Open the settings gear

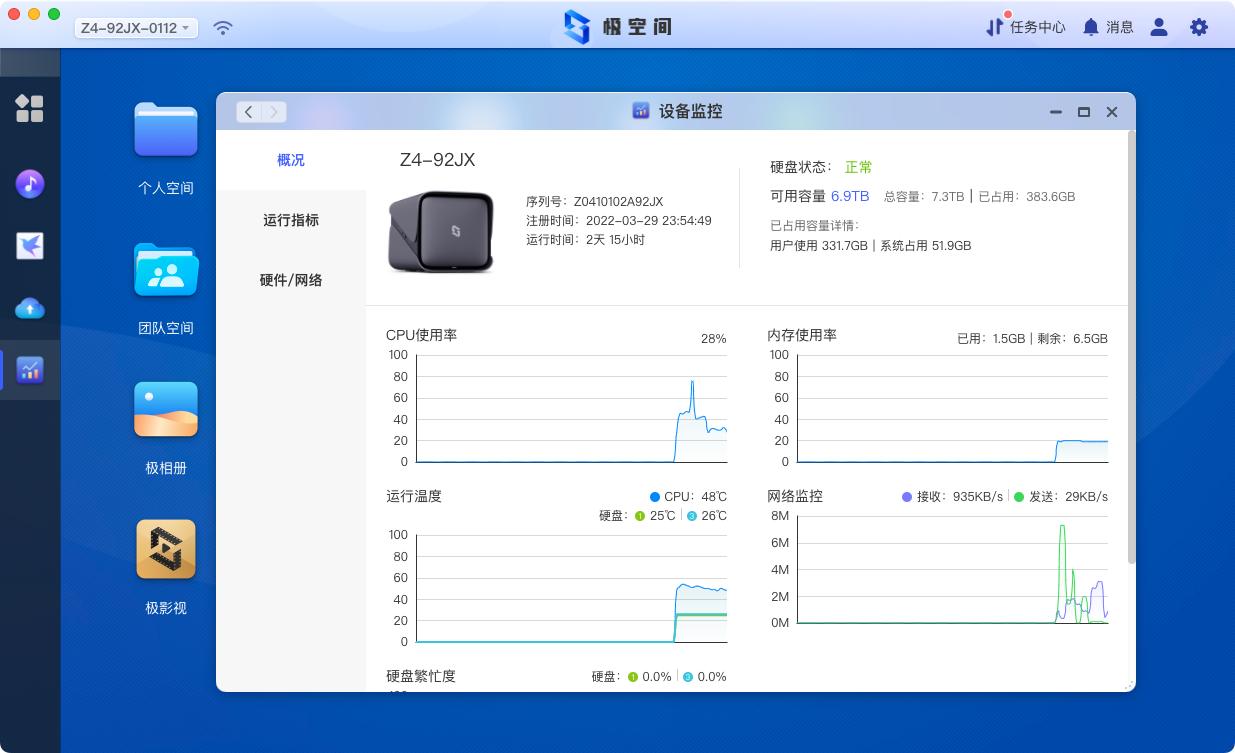[1198, 27]
